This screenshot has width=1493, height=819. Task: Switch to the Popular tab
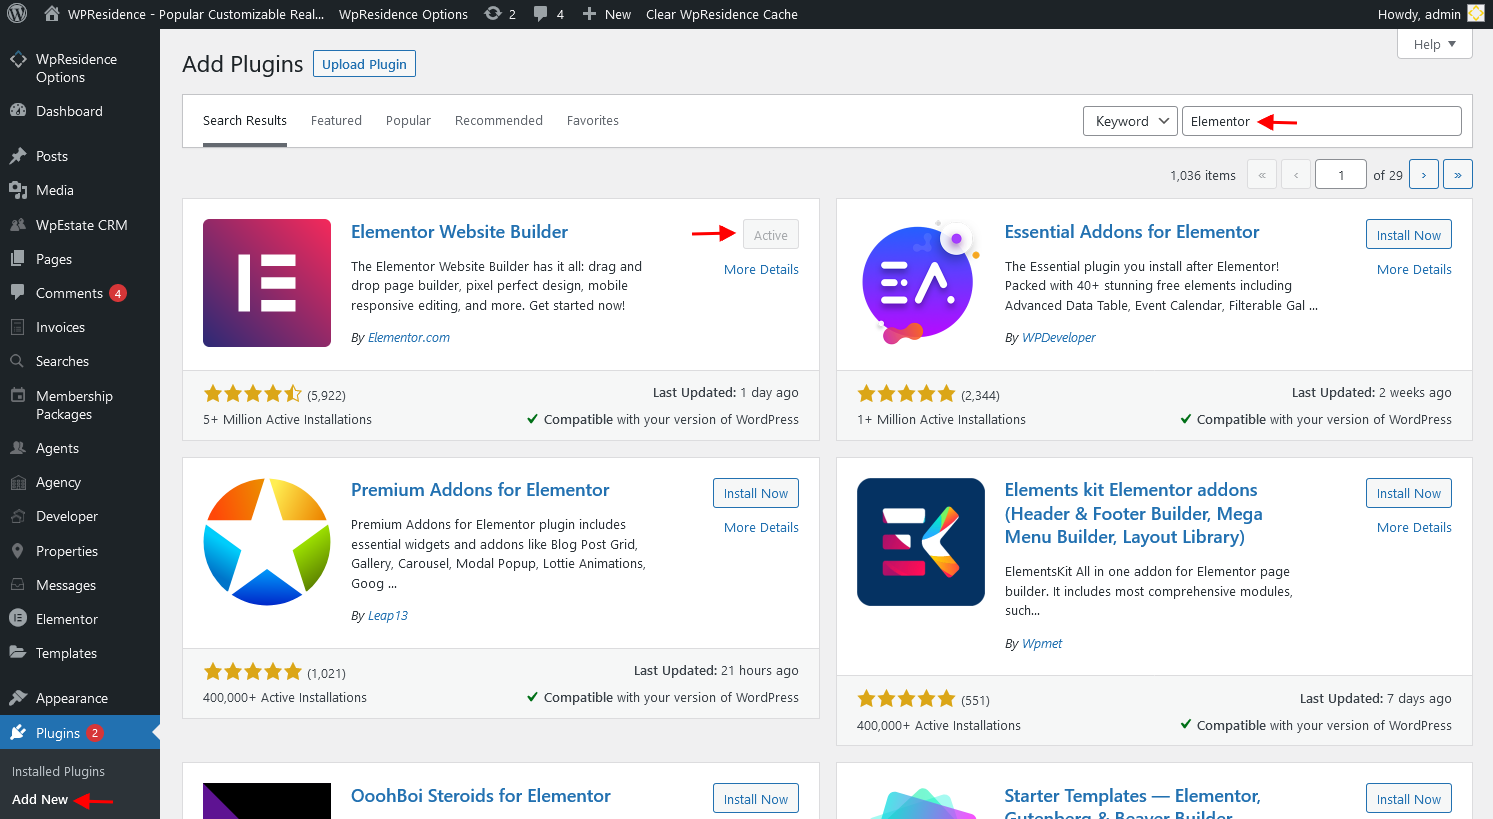(x=408, y=120)
